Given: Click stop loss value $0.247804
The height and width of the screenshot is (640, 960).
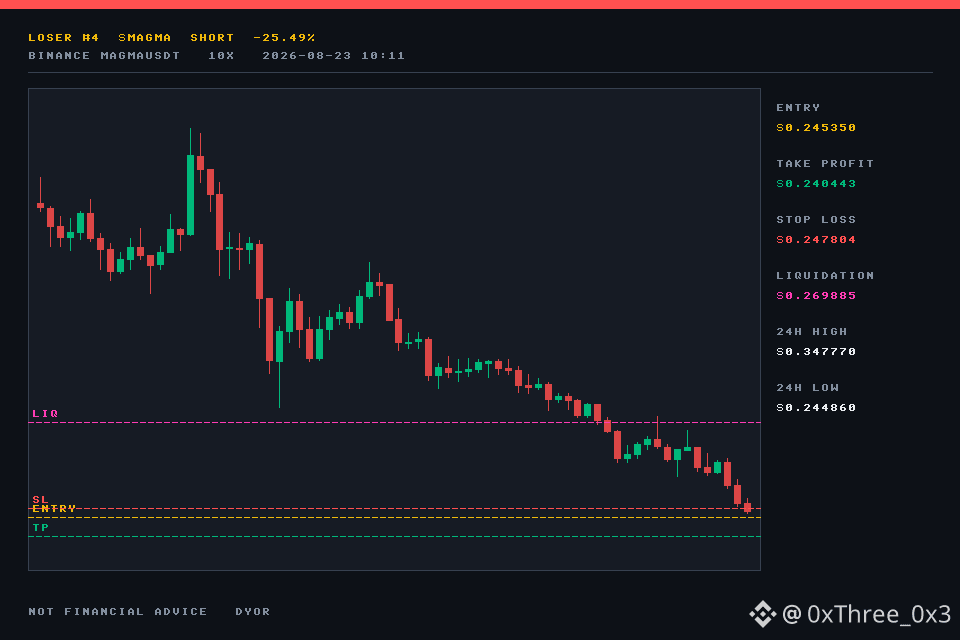Looking at the screenshot, I should [x=816, y=239].
